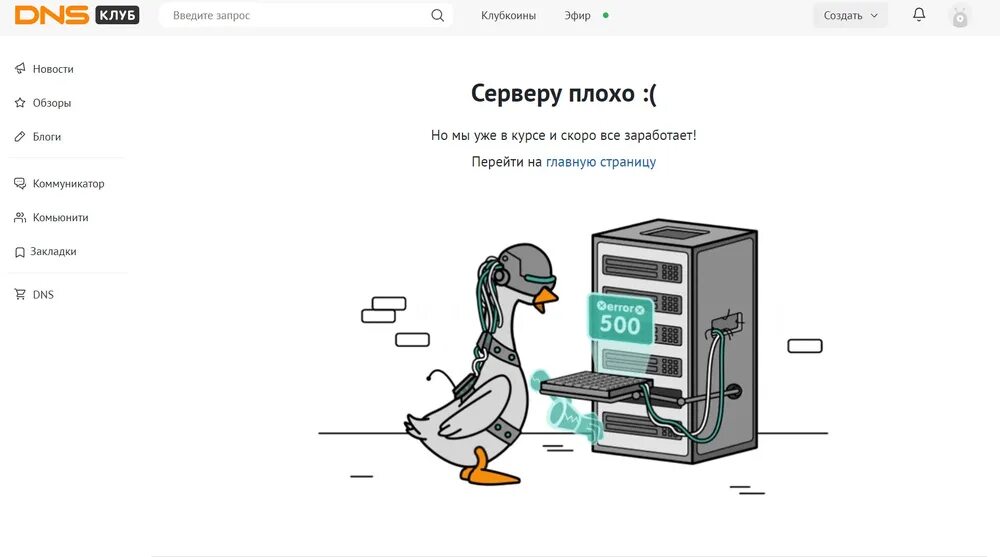Click the chat Коммуникатор icon
1000x557 pixels.
click(20, 184)
